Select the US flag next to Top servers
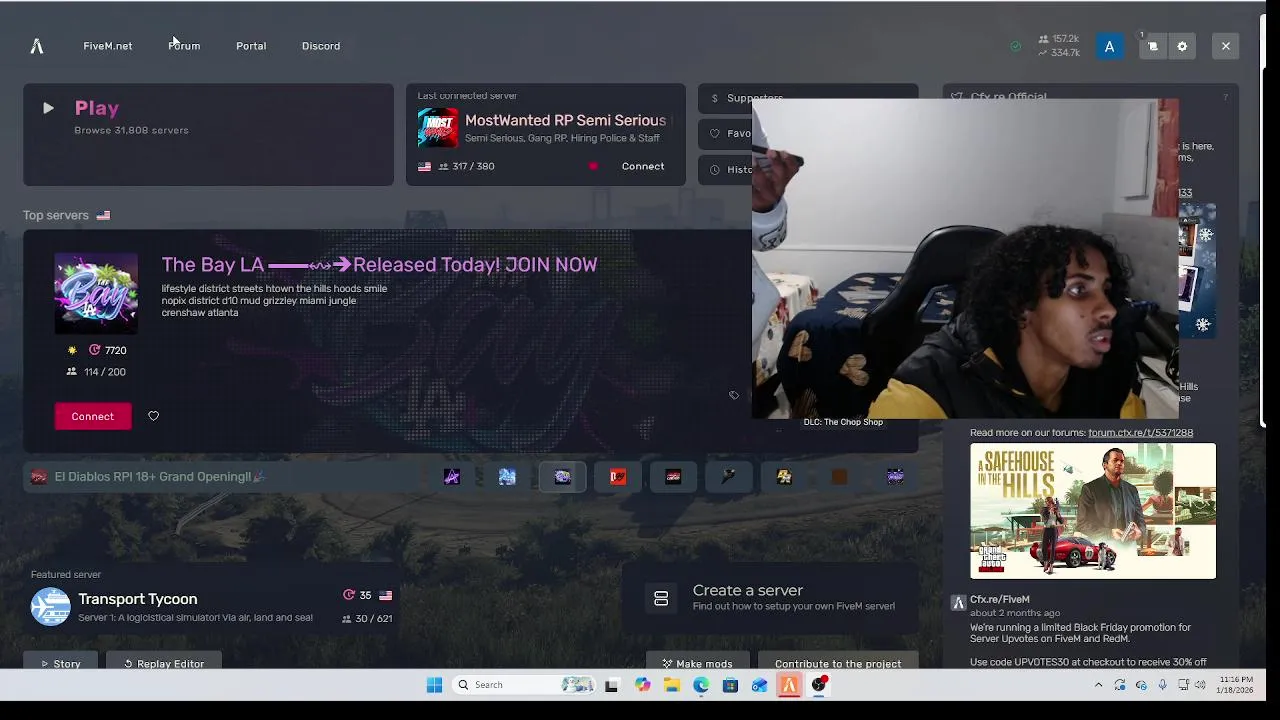The height and width of the screenshot is (720, 1280). tap(103, 215)
